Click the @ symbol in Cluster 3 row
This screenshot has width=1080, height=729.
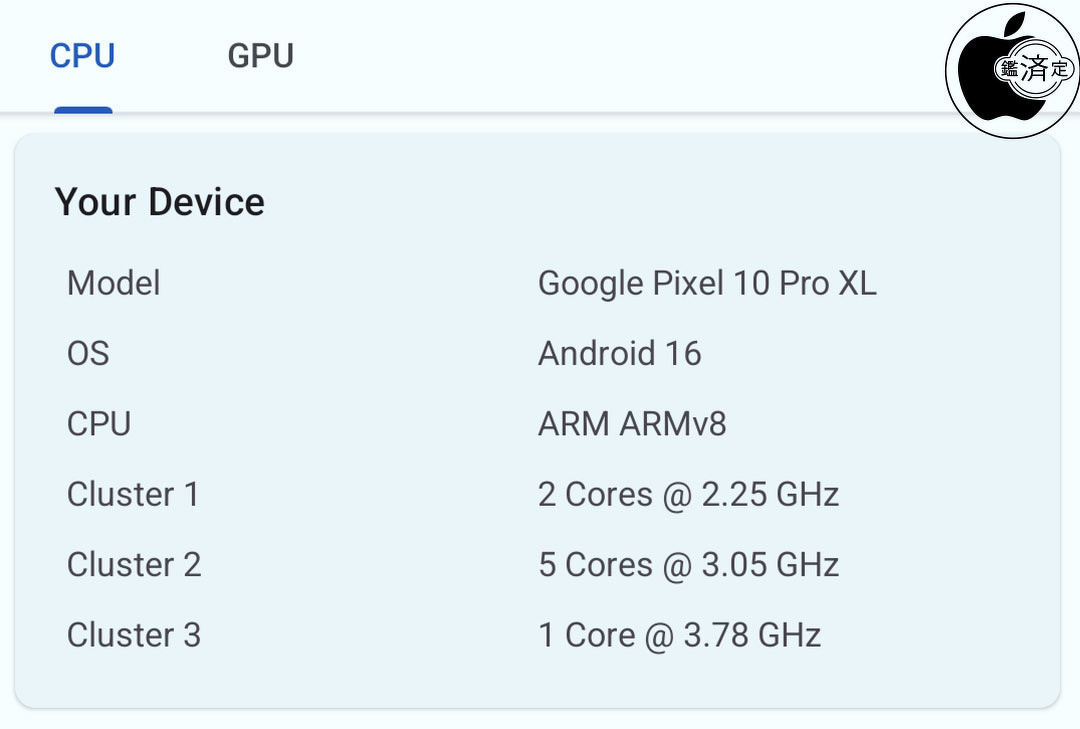(x=658, y=636)
